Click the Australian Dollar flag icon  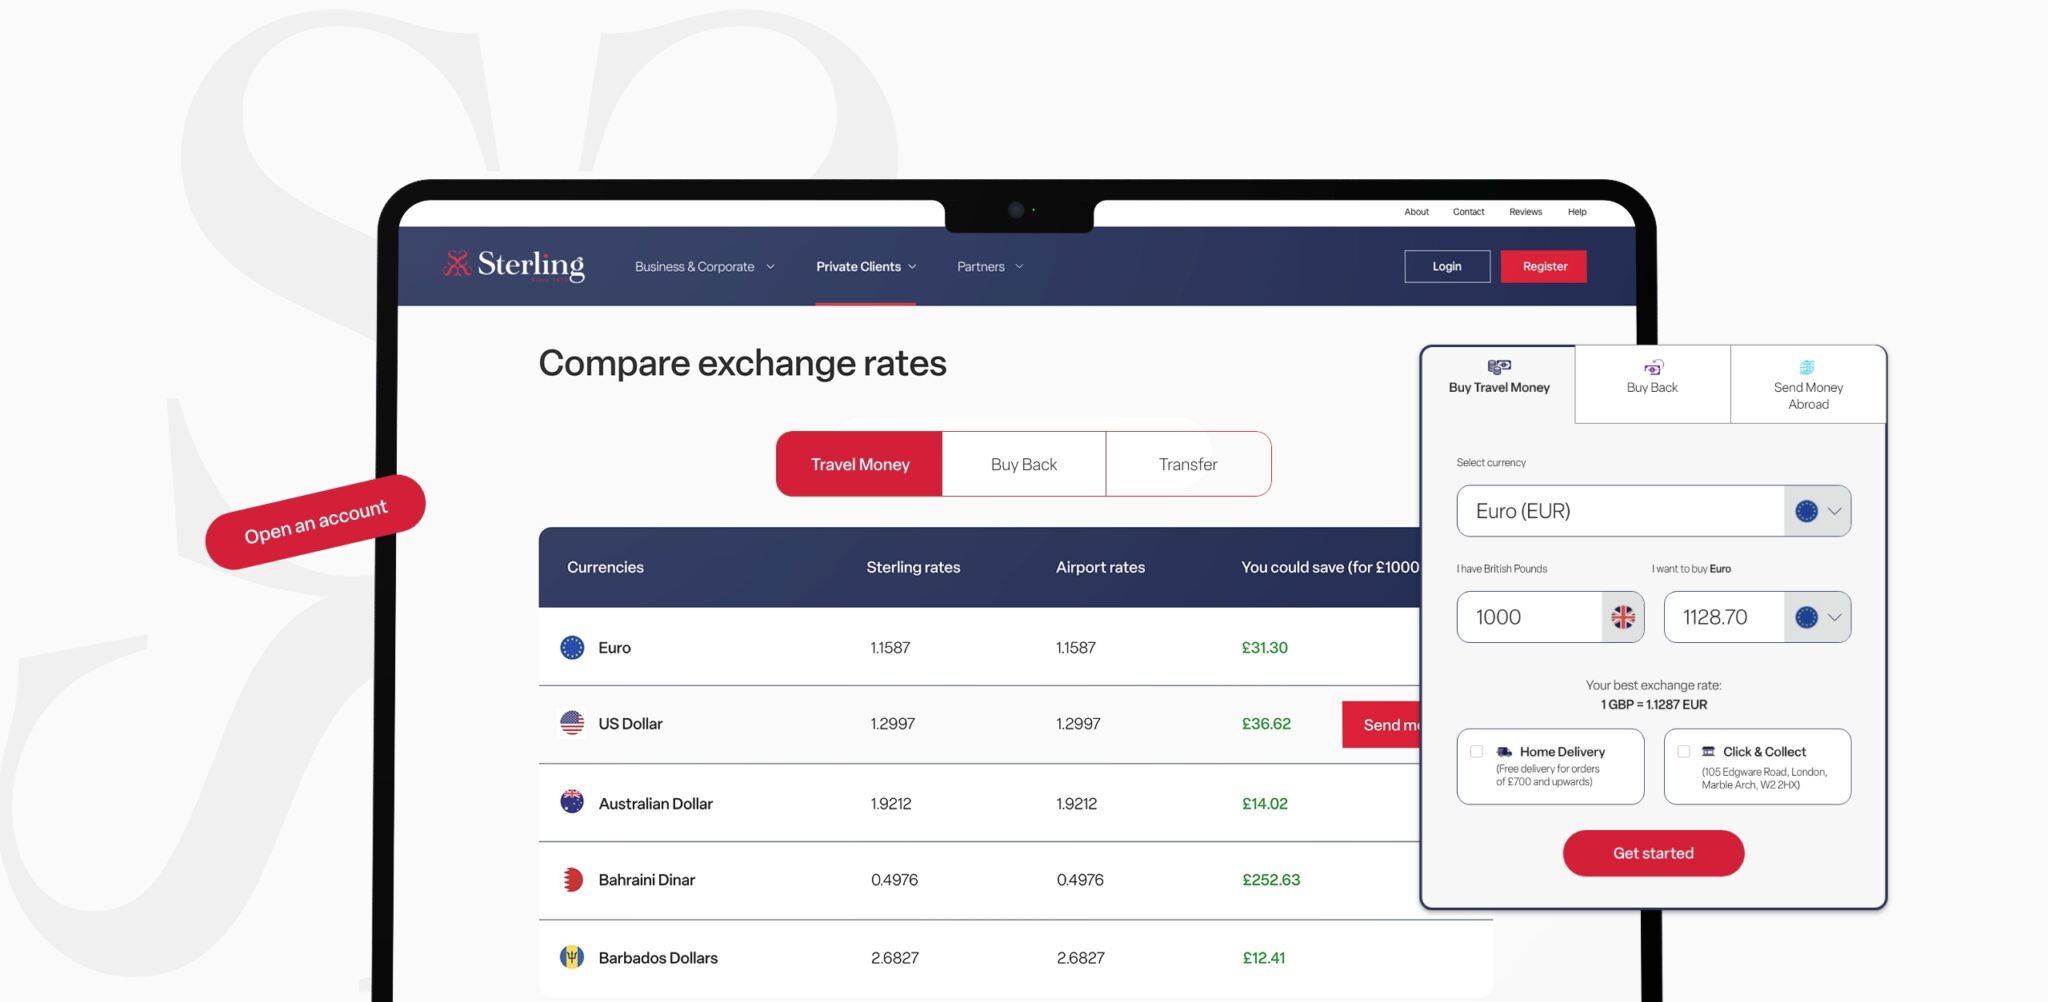click(572, 802)
